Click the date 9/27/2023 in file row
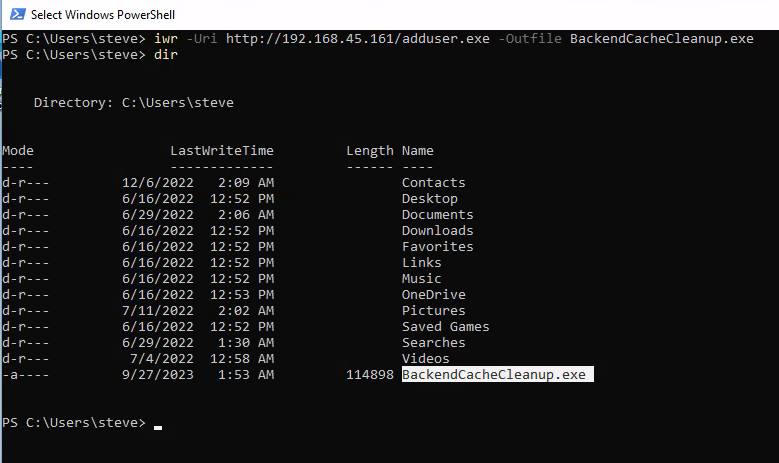Image resolution: width=779 pixels, height=463 pixels. point(158,375)
